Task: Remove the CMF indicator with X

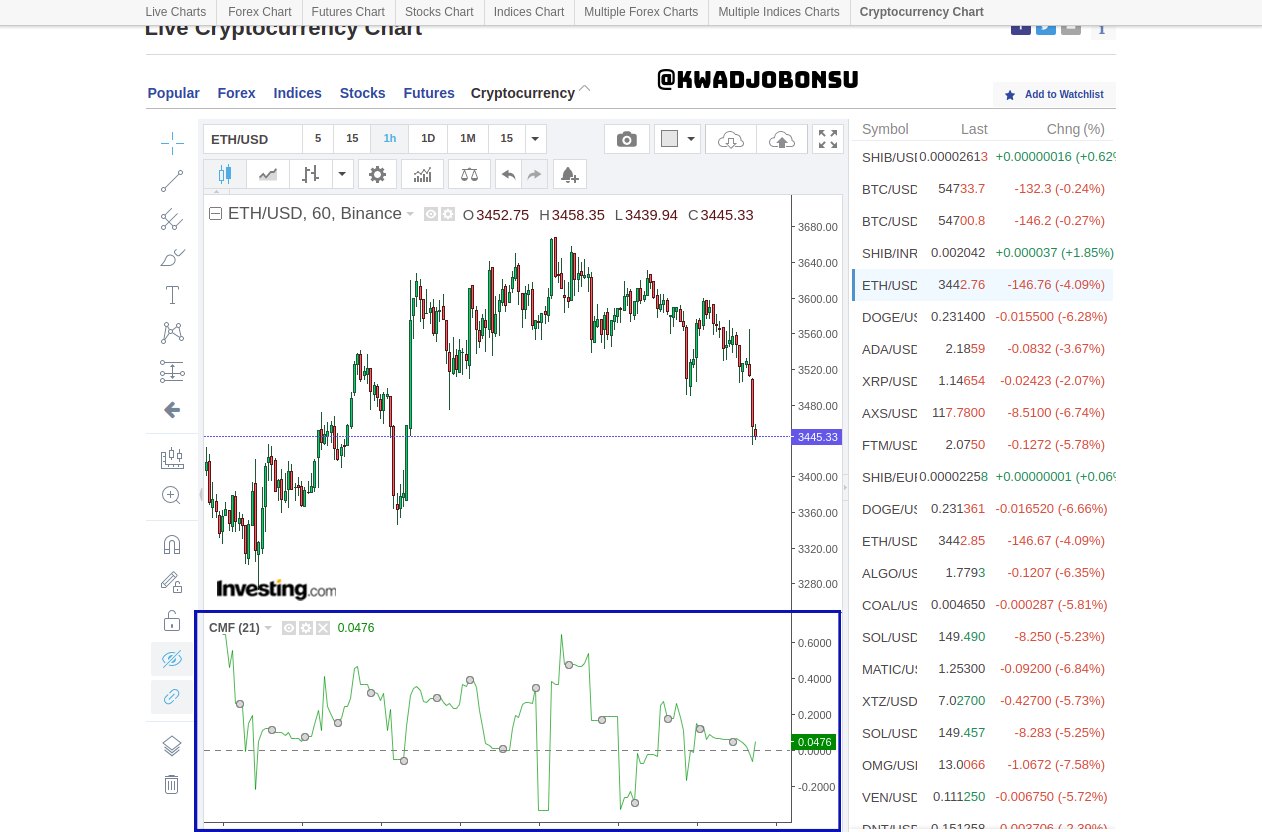Action: 323,628
